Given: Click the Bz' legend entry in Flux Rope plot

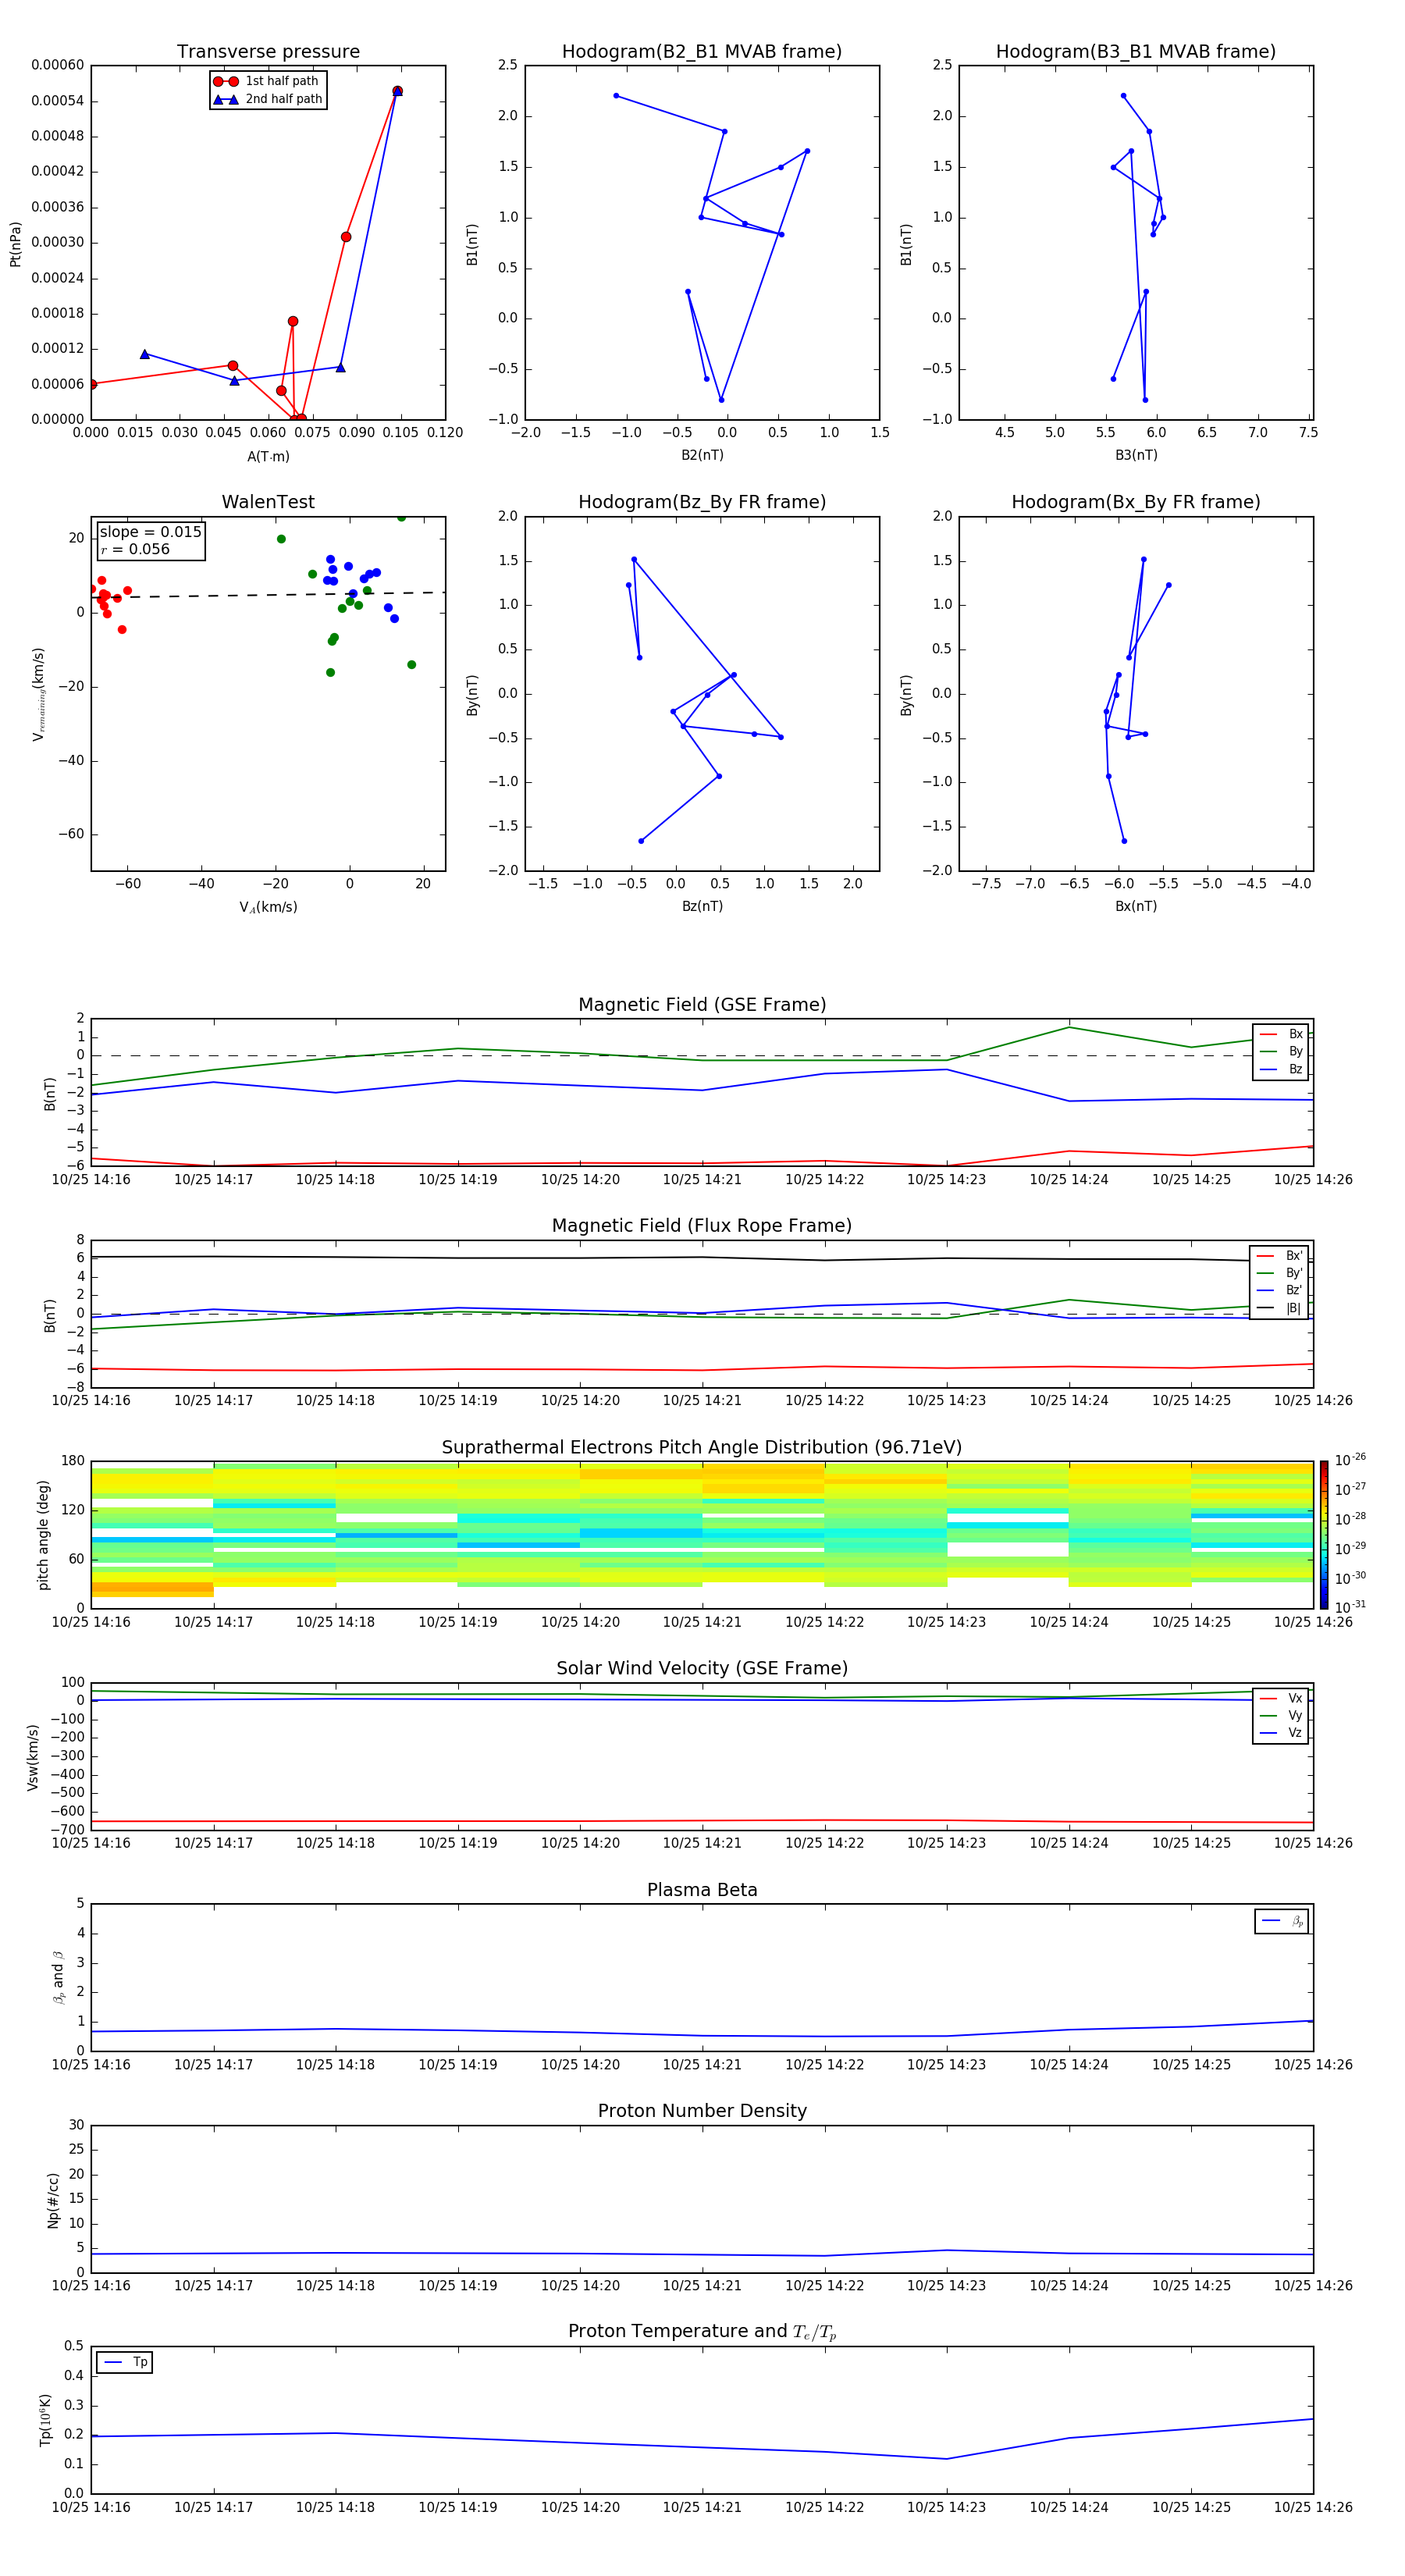Looking at the screenshot, I should pos(1280,1290).
